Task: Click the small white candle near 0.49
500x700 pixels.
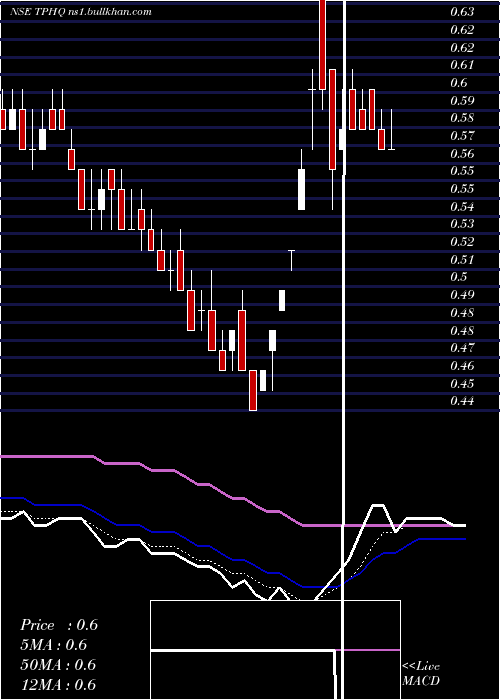Action: [282, 300]
